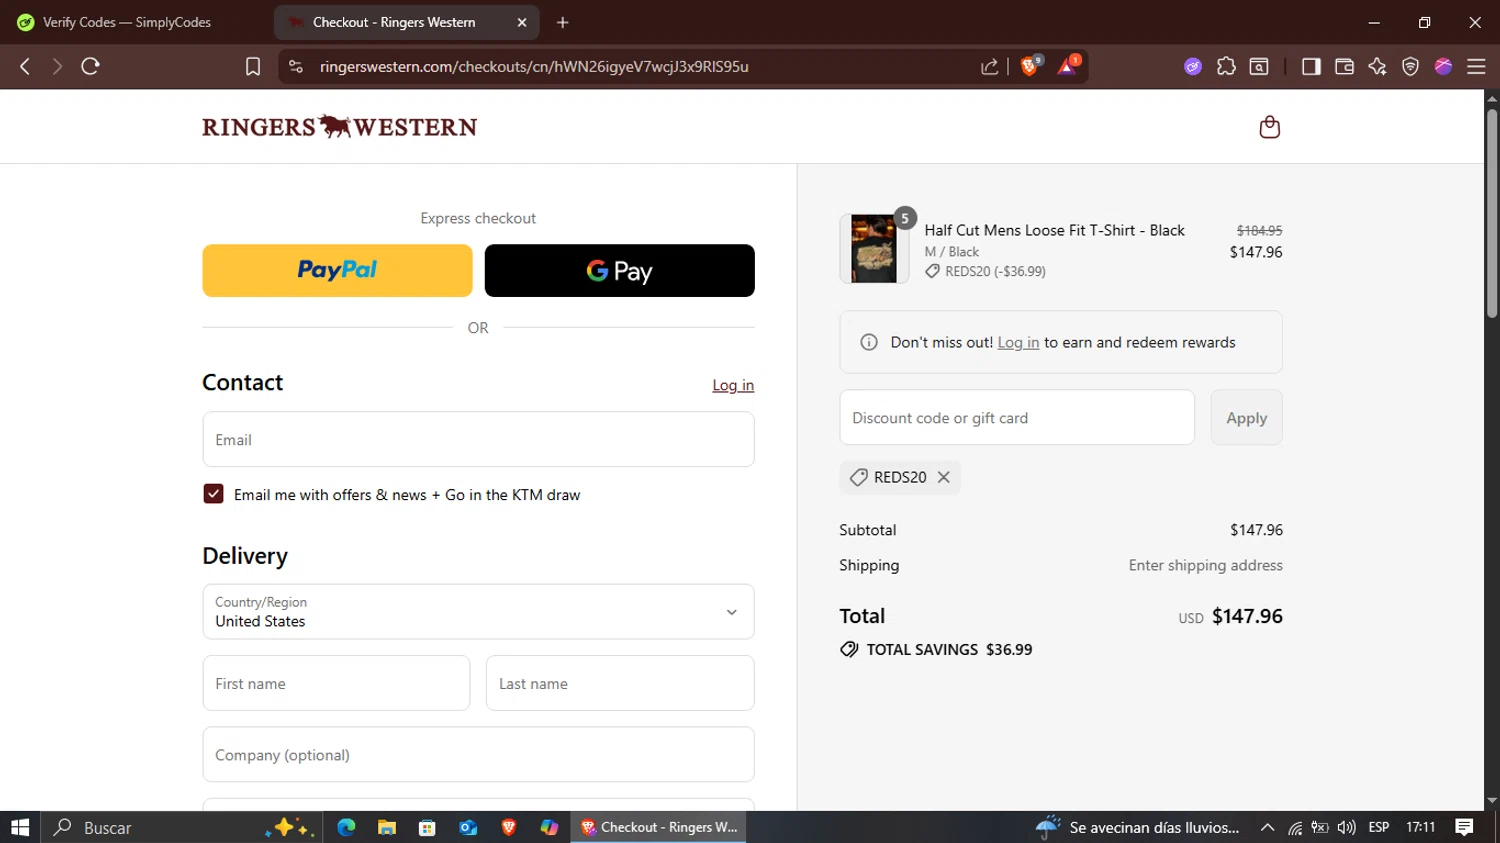The width and height of the screenshot is (1500, 843).
Task: Open File Explorer from taskbar
Action: click(x=387, y=827)
